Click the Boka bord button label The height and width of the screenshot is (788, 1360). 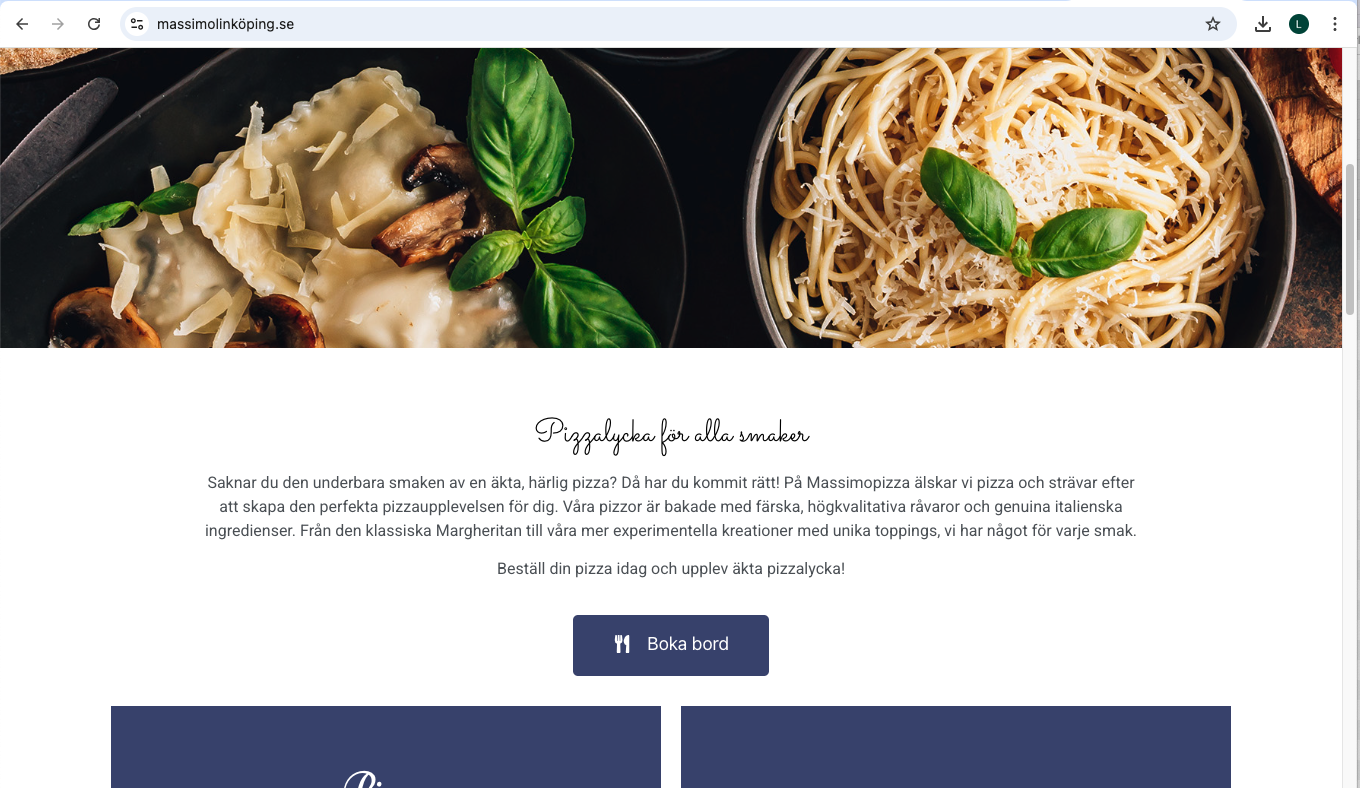point(688,644)
